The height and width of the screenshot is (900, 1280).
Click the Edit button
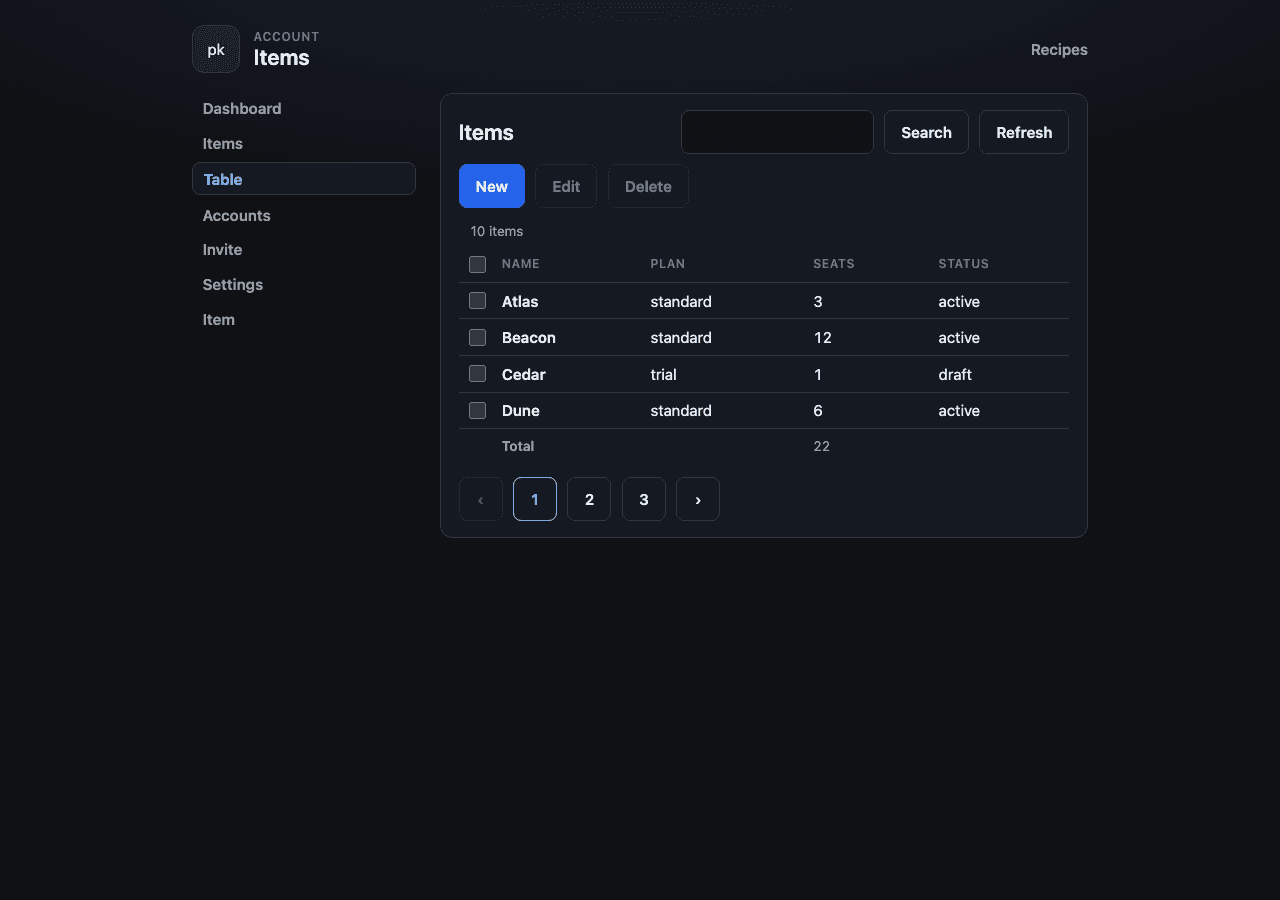click(566, 186)
